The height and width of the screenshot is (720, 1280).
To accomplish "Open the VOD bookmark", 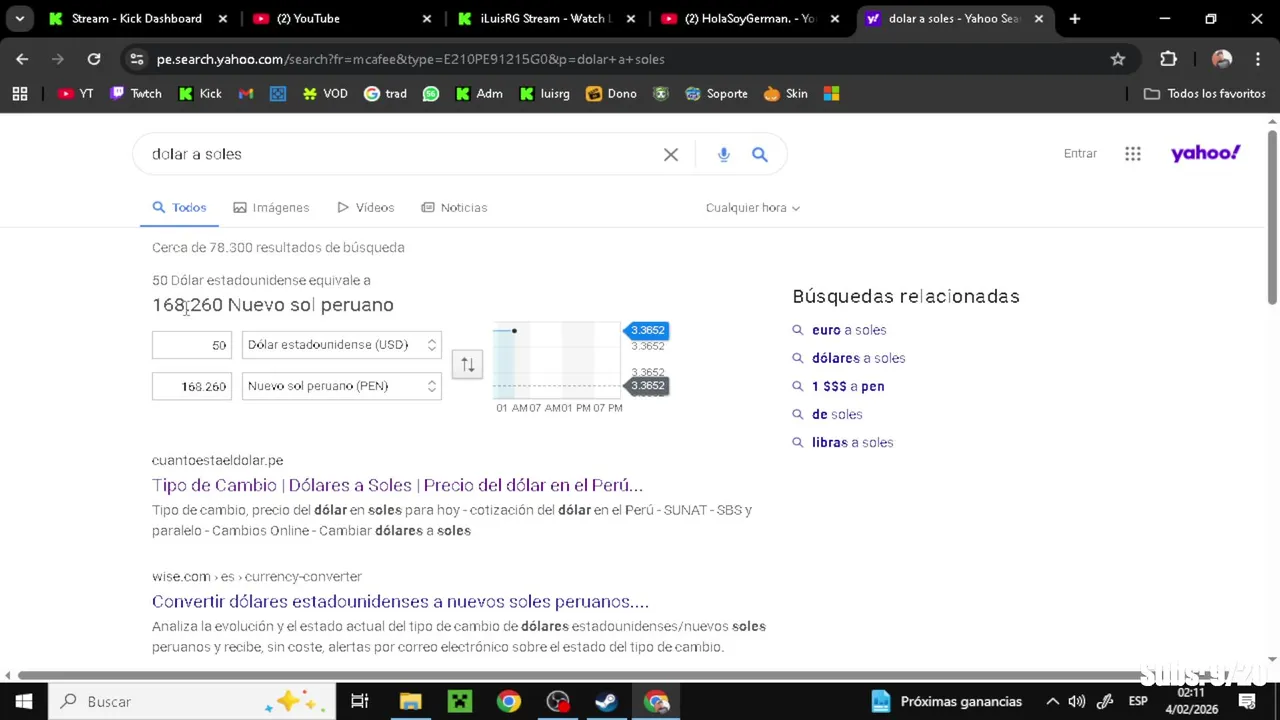I will click(x=325, y=93).
